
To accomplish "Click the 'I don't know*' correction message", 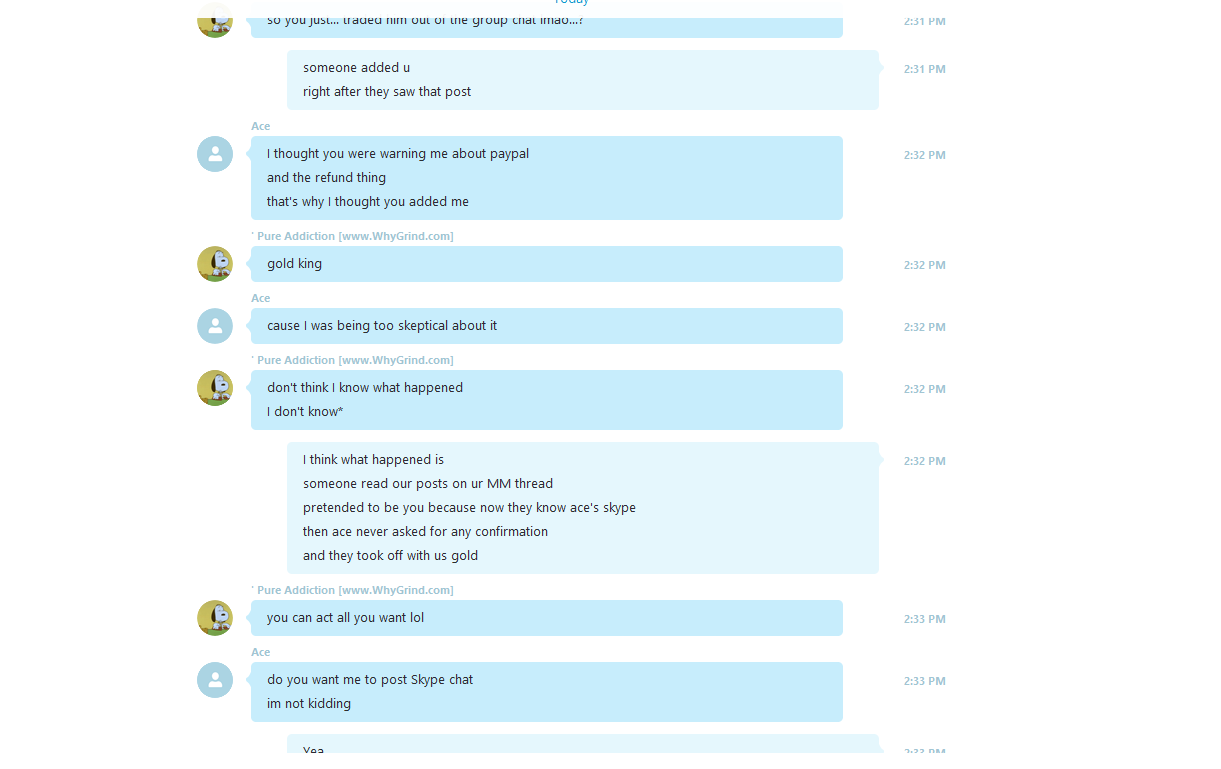I will pyautogui.click(x=305, y=412).
